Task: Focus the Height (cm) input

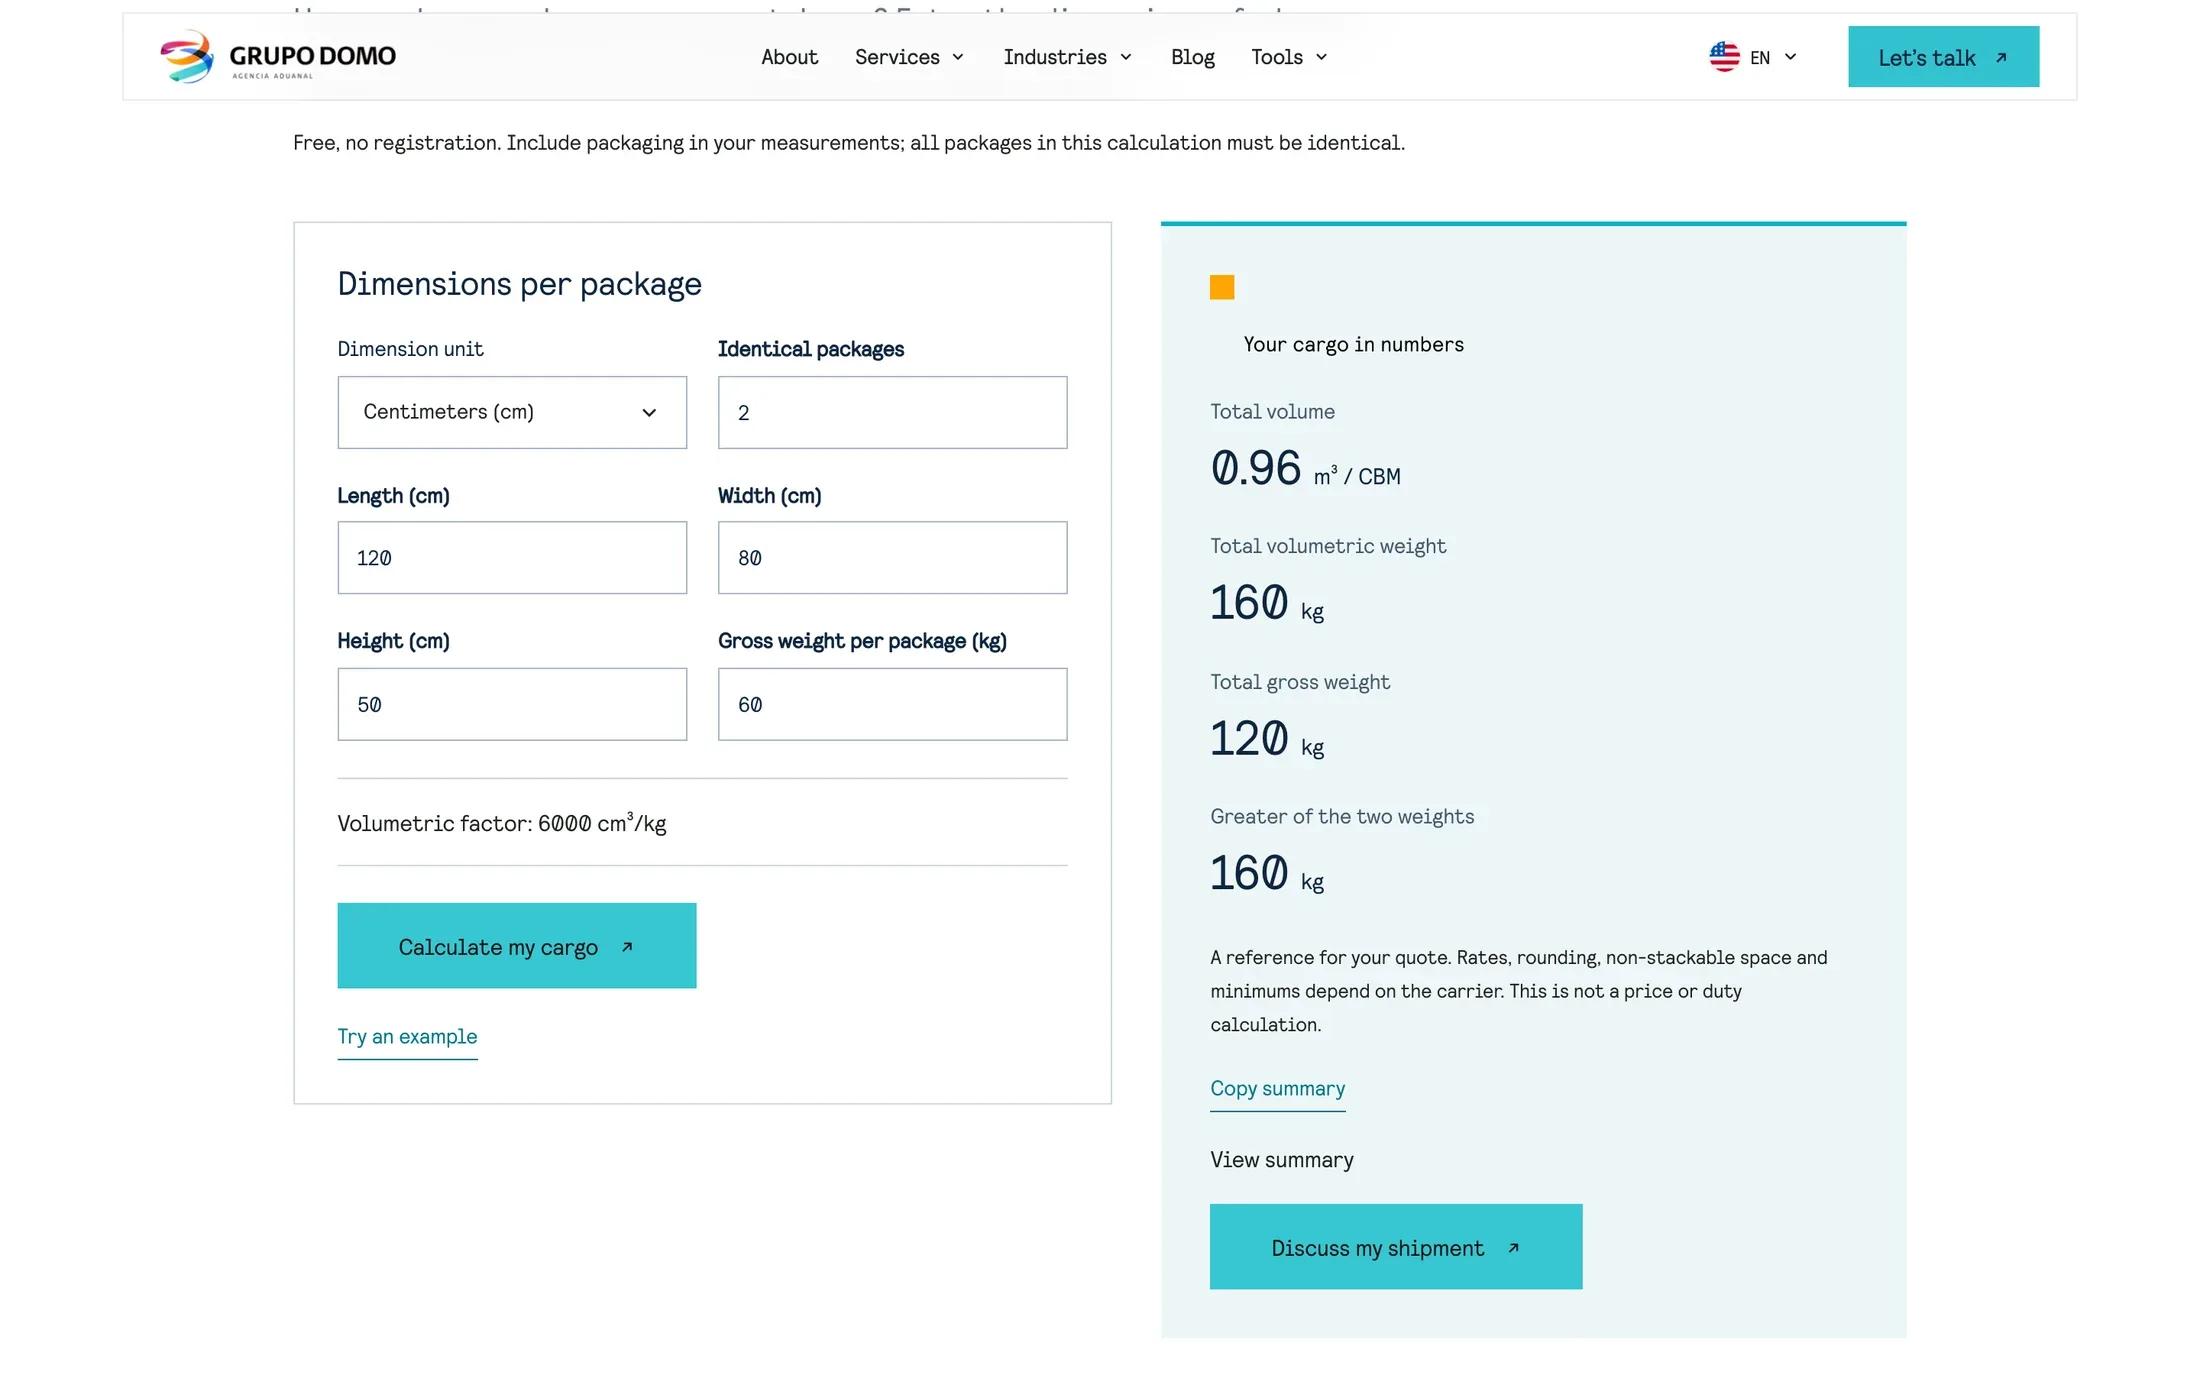Action: coord(512,704)
